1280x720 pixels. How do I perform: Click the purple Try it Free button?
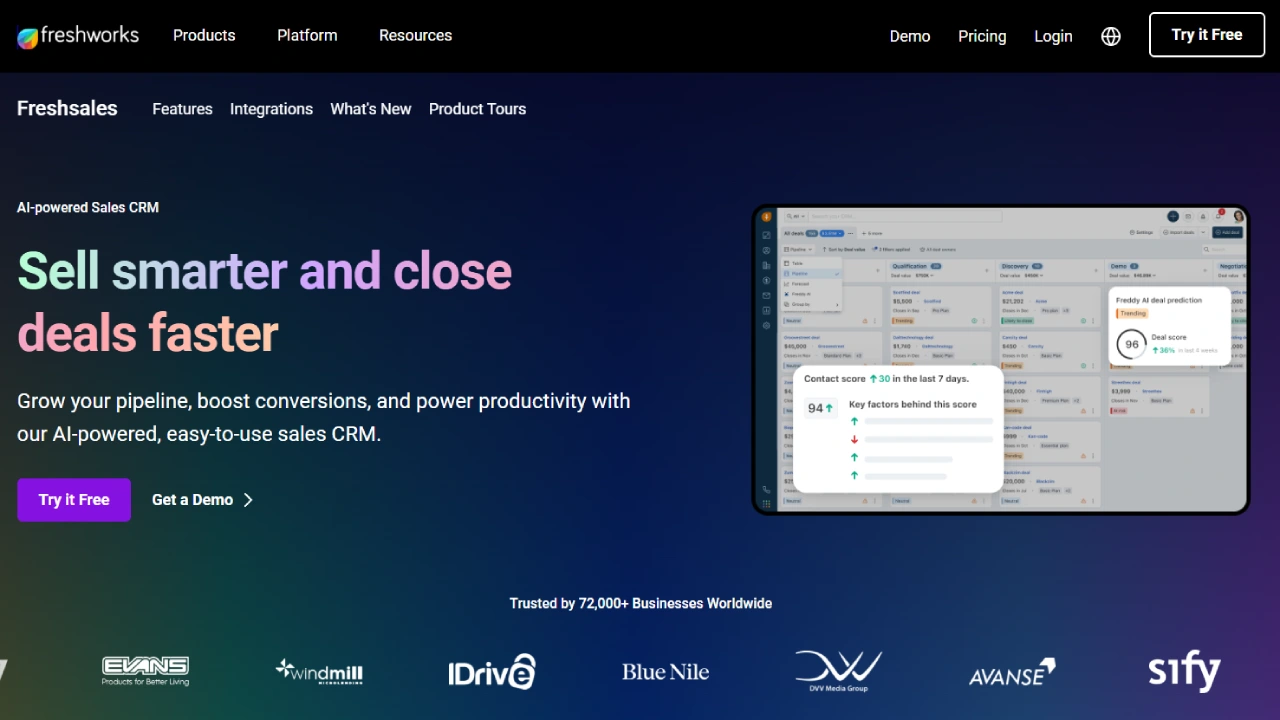pos(74,500)
